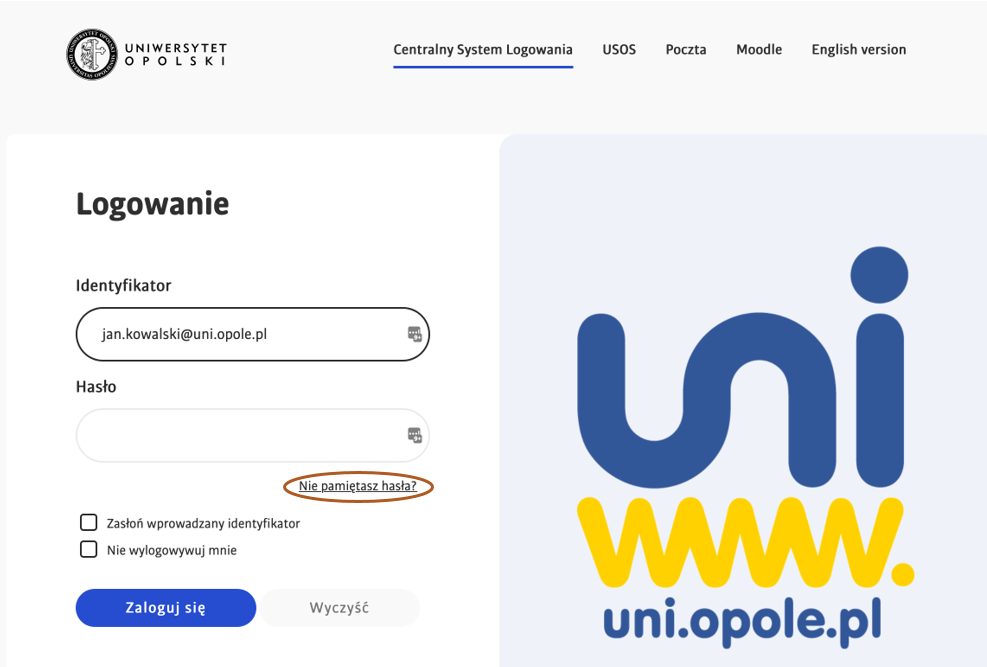
Task: Click the 'Wyczyść' button
Action: (x=339, y=607)
